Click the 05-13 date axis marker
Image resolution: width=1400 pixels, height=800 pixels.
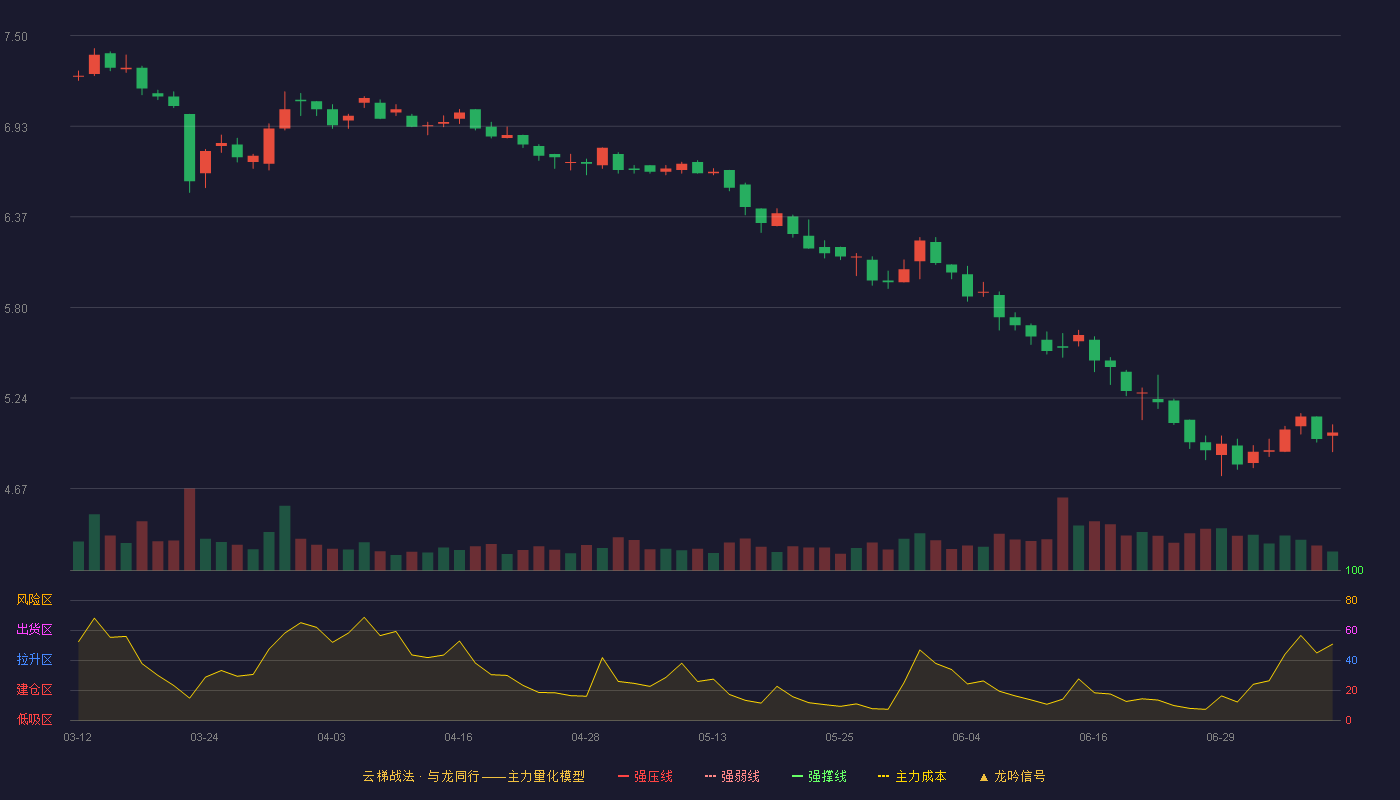(712, 737)
